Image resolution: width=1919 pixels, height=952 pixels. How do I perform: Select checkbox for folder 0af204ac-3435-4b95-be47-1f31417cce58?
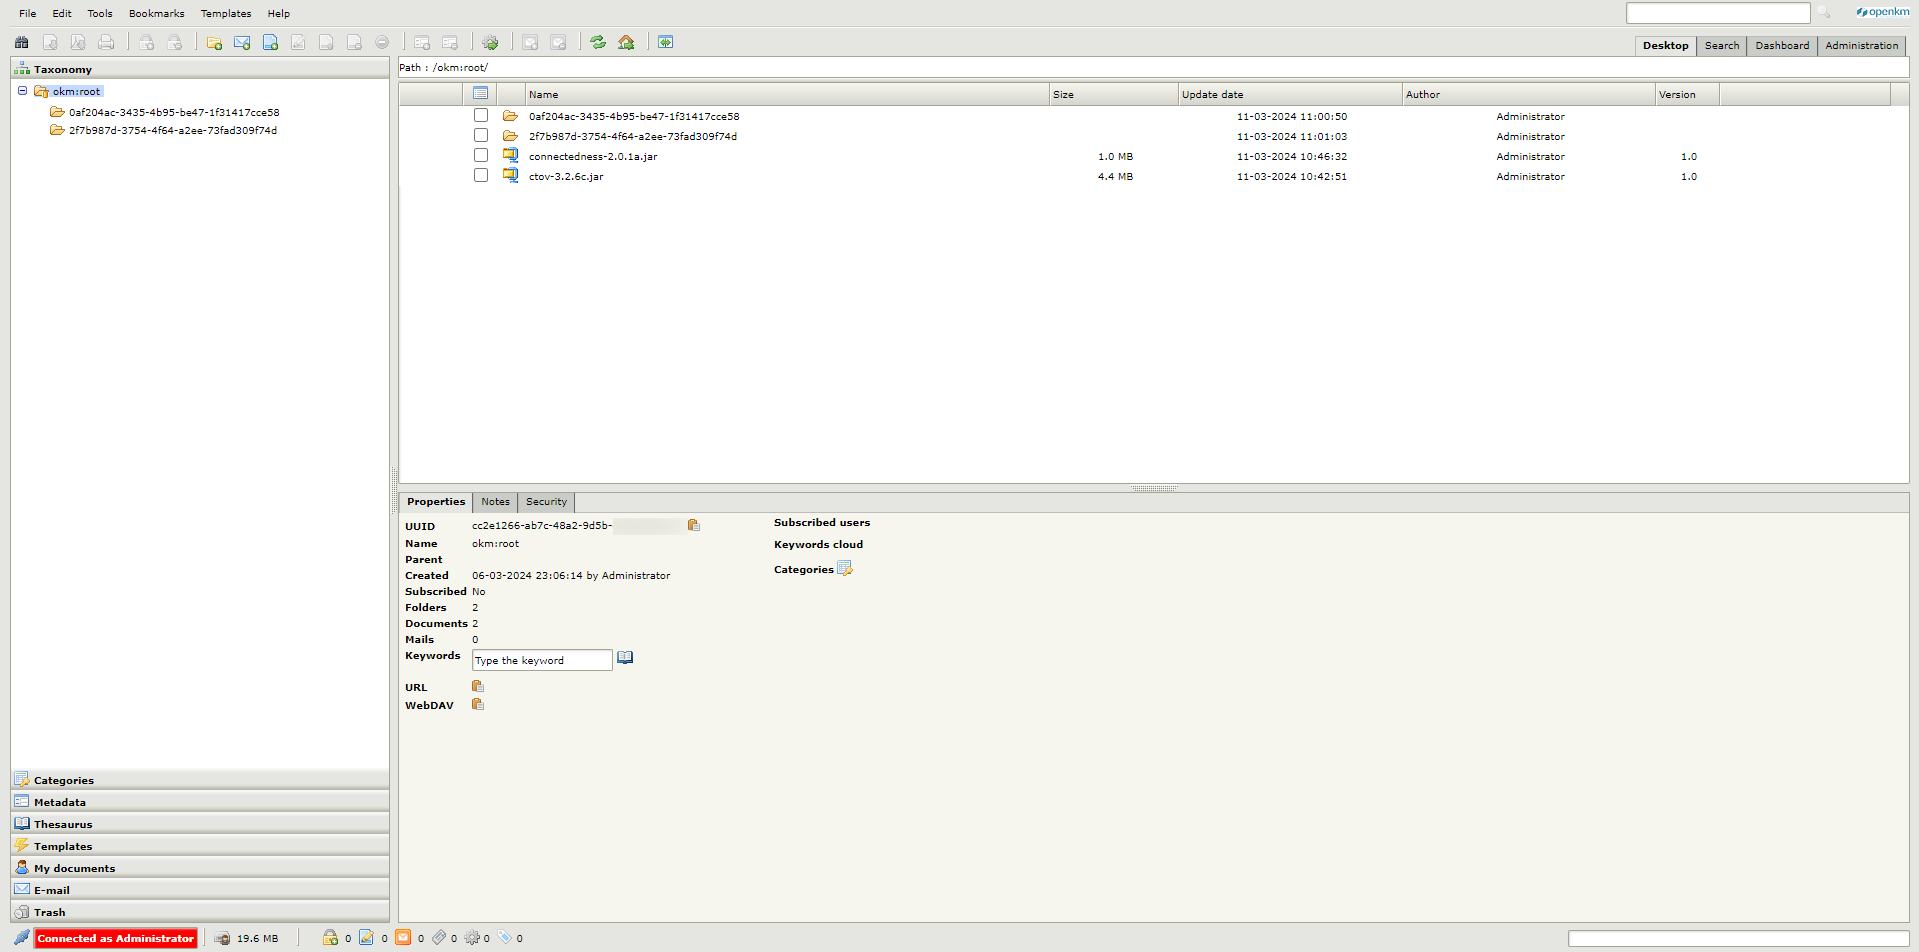(x=481, y=116)
